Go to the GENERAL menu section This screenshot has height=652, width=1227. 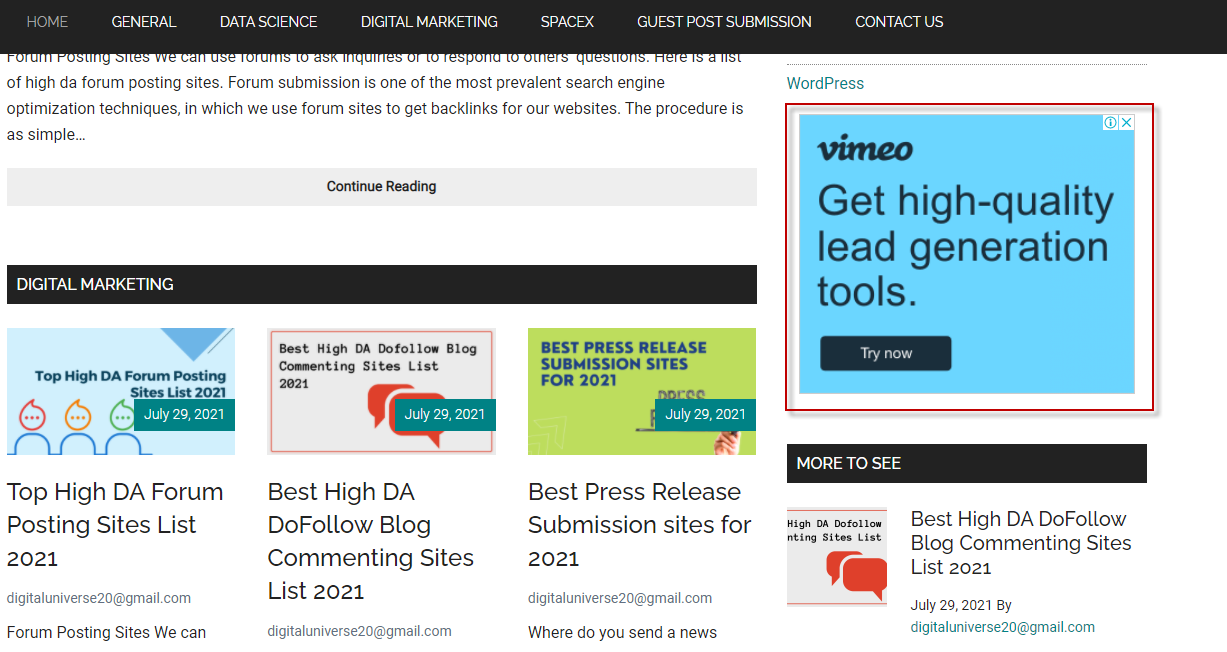pos(144,21)
